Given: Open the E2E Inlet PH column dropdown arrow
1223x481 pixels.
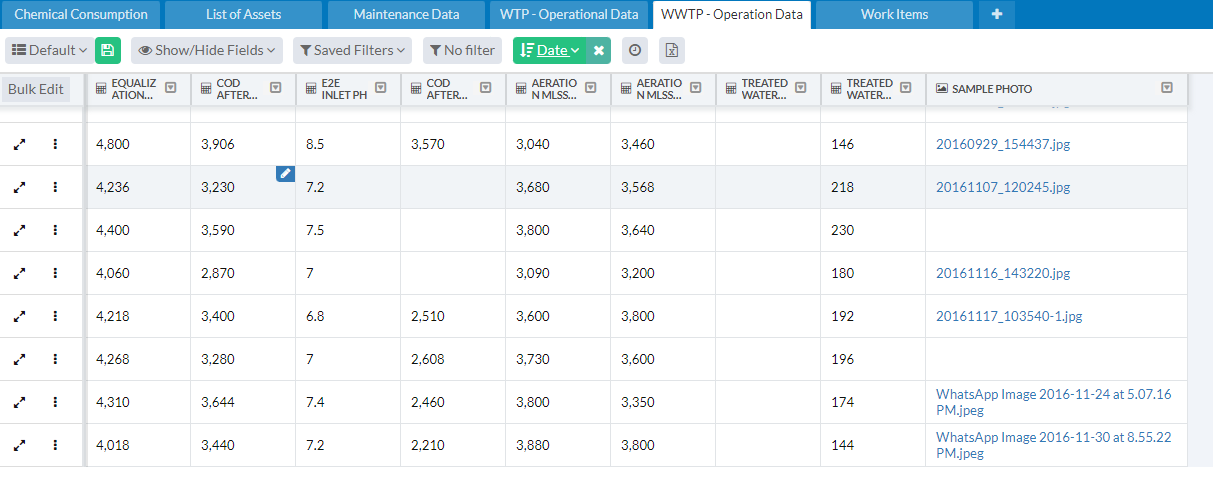Looking at the screenshot, I should (380, 88).
